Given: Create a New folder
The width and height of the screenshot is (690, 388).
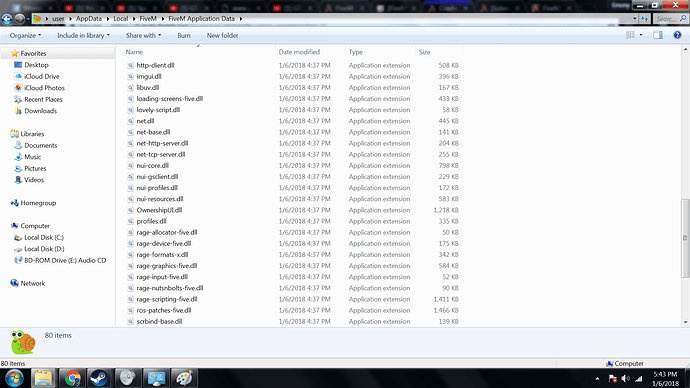Looking at the screenshot, I should point(223,35).
